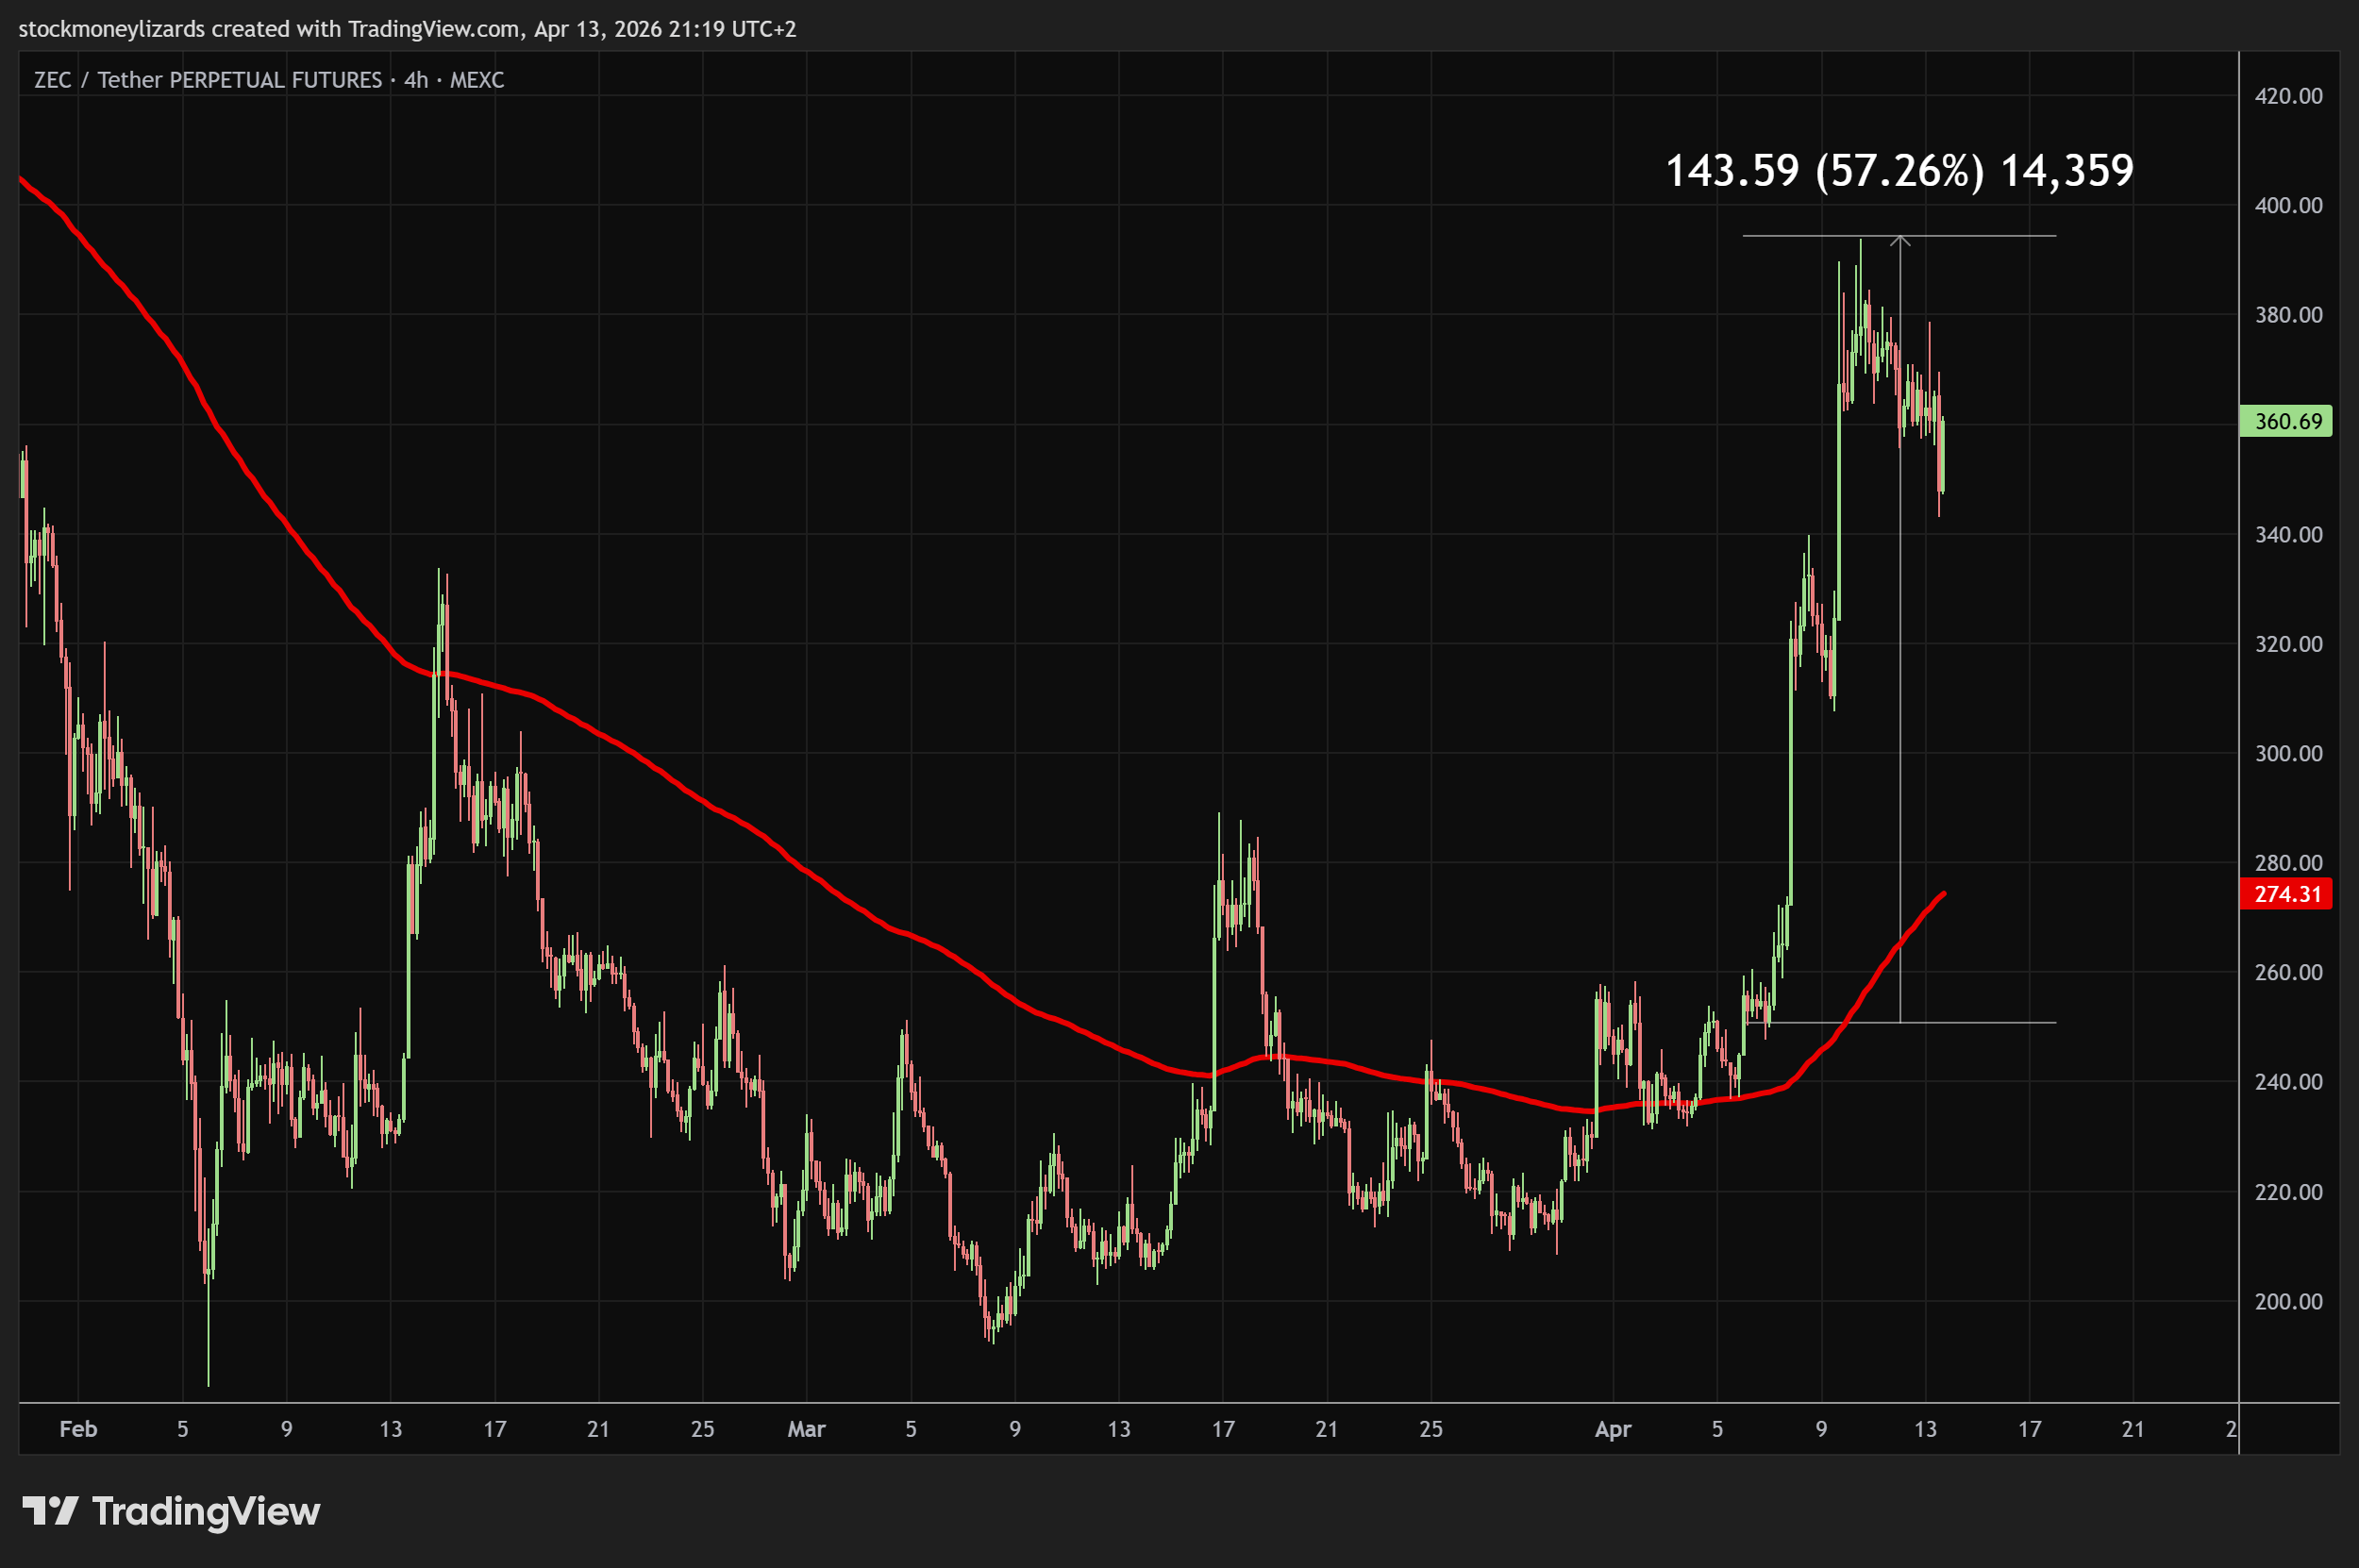Select the green 360.69 current price tag
The height and width of the screenshot is (1568, 2359).
[2286, 421]
